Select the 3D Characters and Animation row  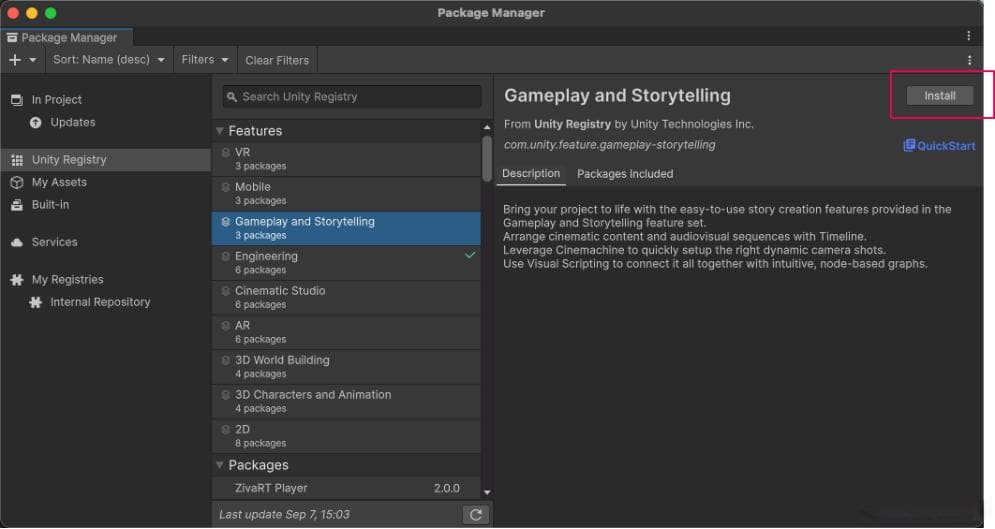pyautogui.click(x=346, y=401)
